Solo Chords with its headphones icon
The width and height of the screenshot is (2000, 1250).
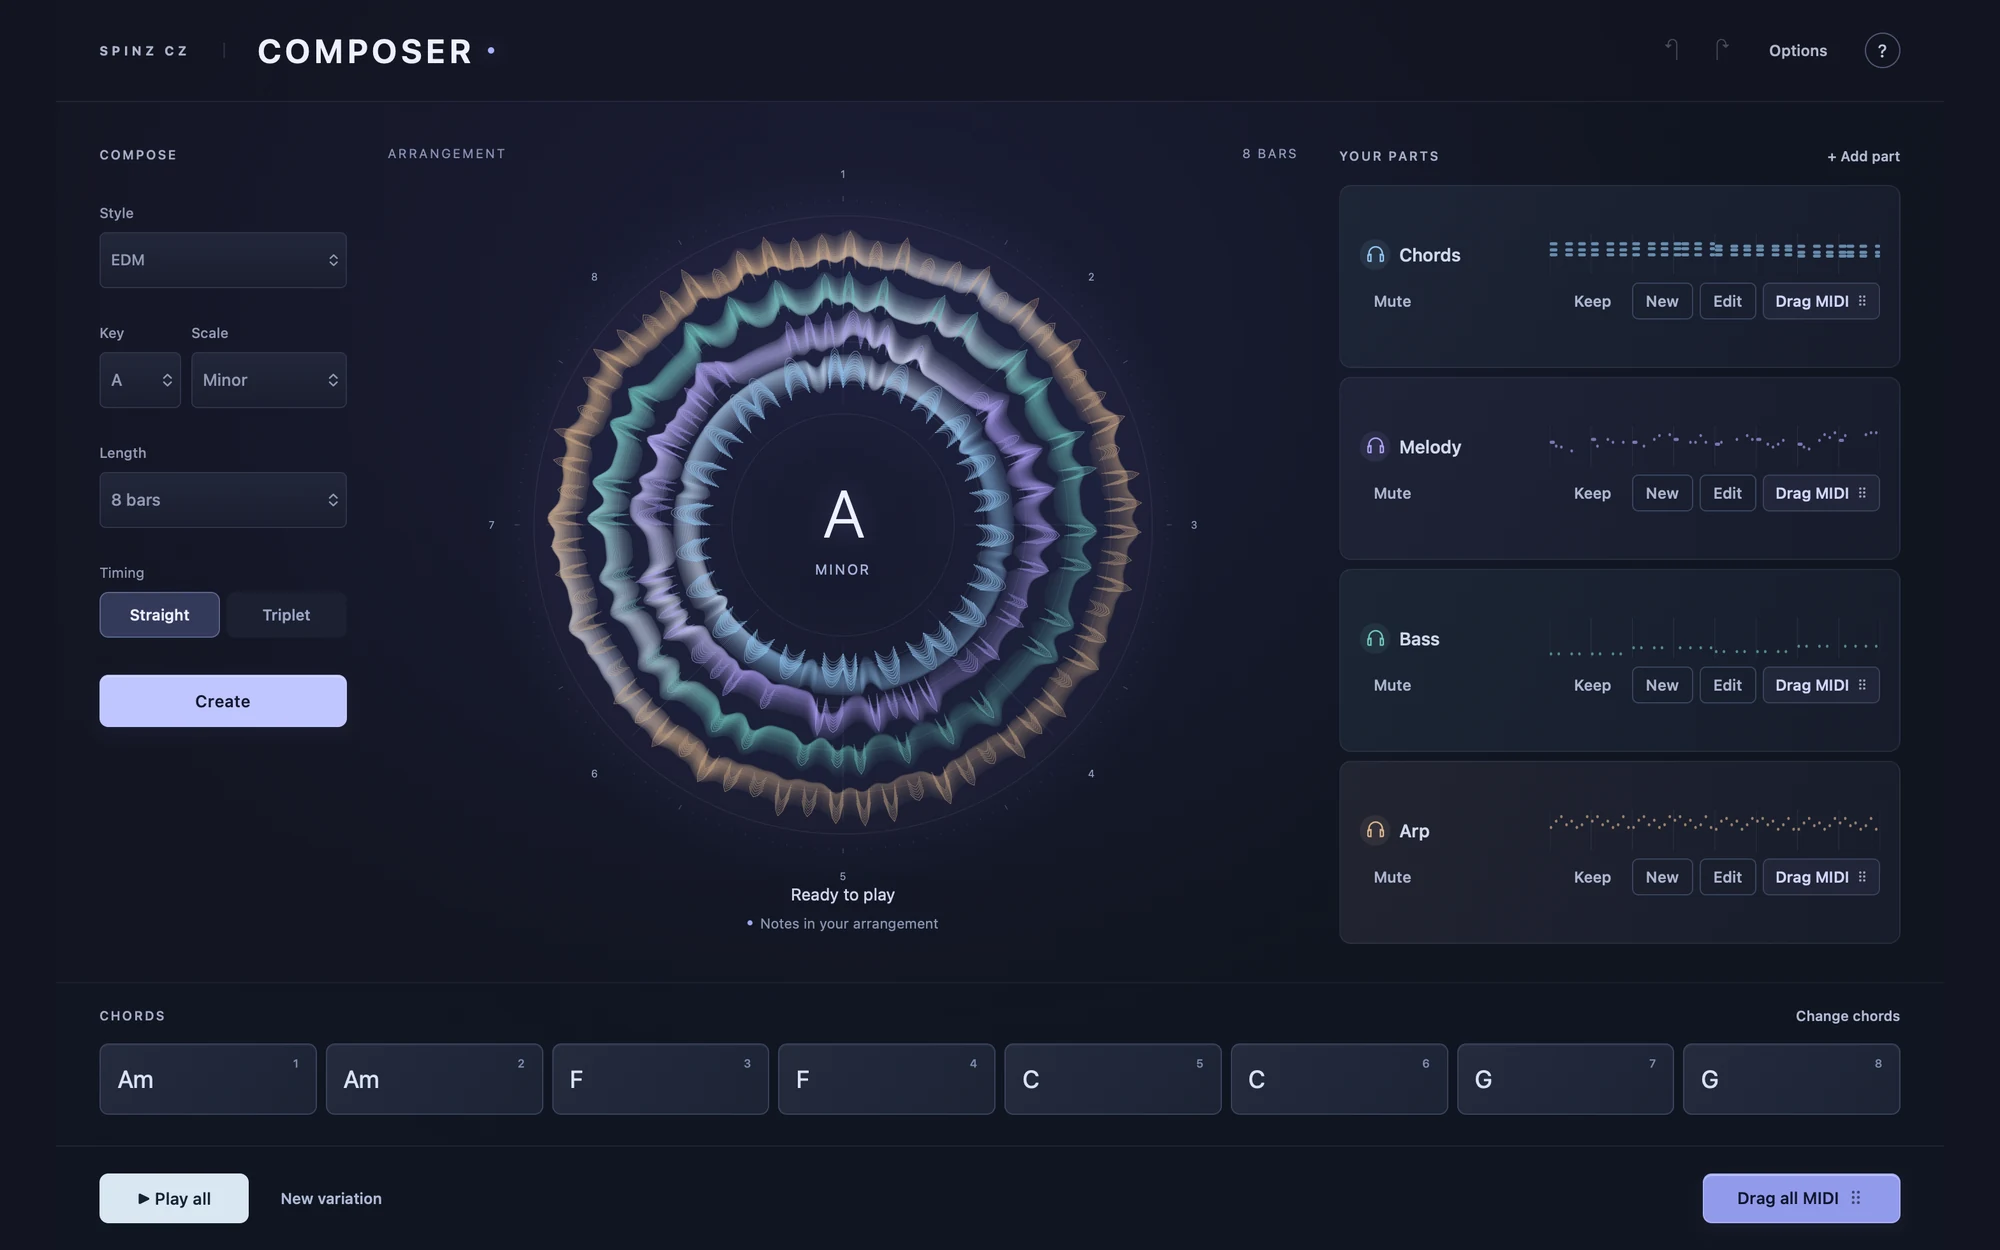point(1375,255)
